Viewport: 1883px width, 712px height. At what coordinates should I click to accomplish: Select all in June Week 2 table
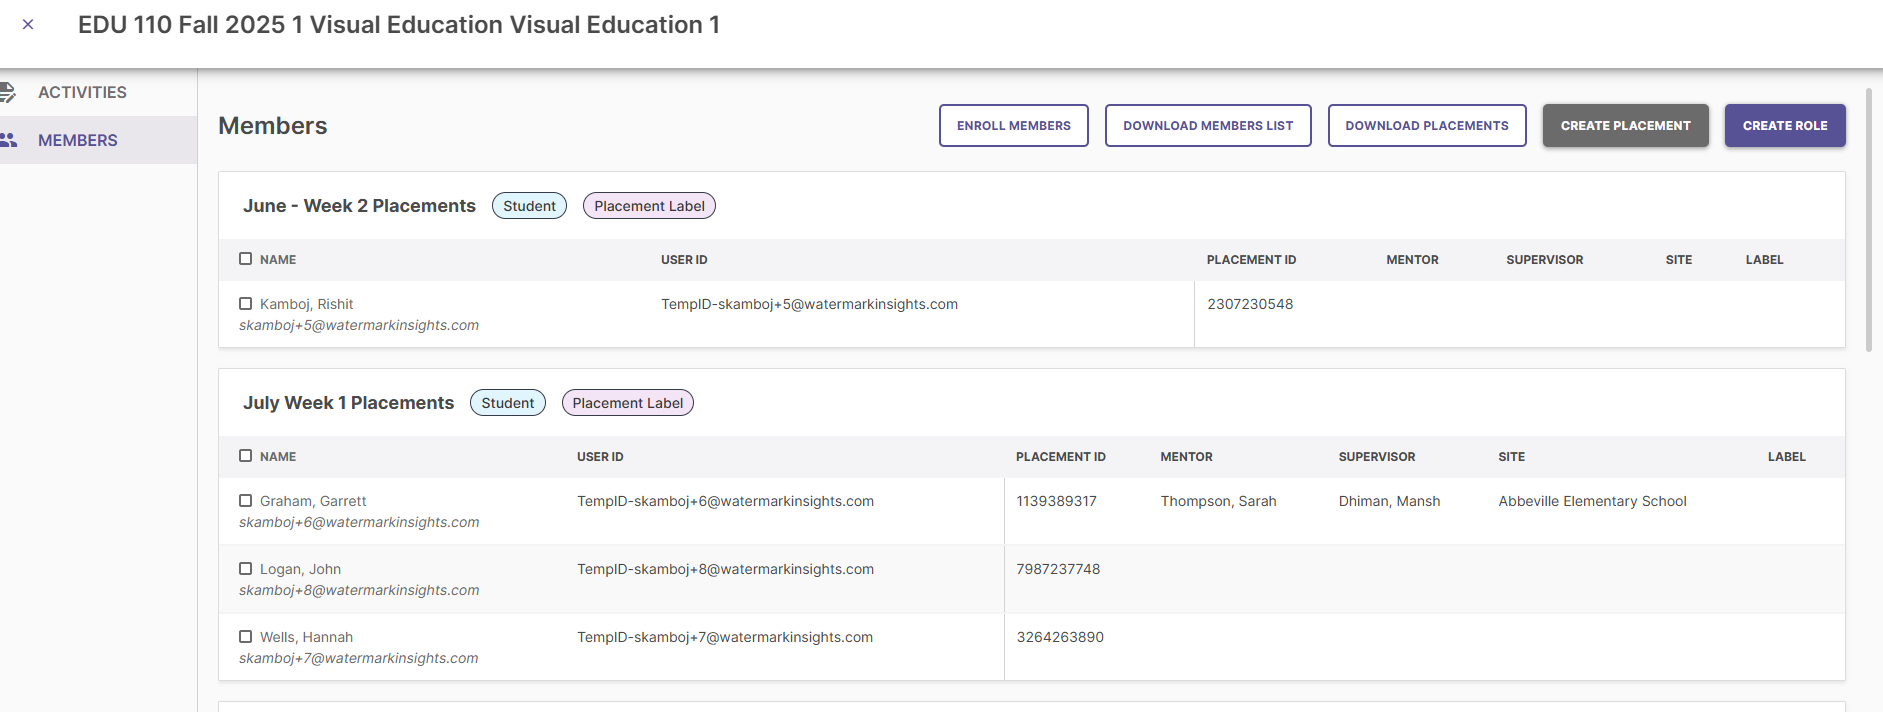coord(245,259)
